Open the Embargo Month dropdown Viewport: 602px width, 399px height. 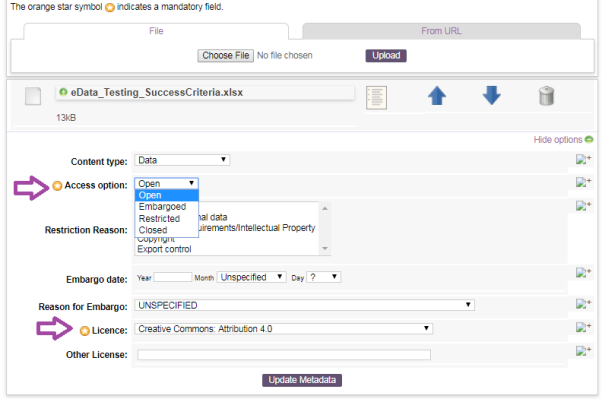(251, 277)
